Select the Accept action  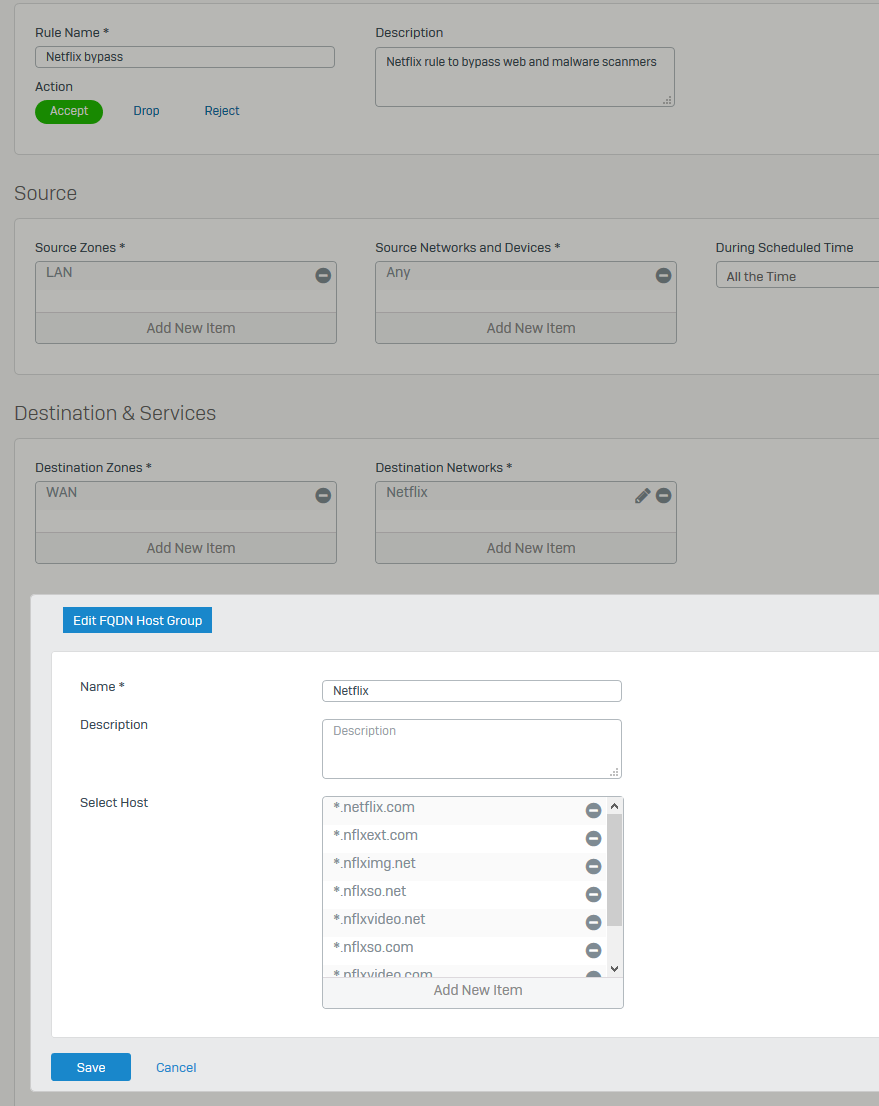[x=69, y=111]
